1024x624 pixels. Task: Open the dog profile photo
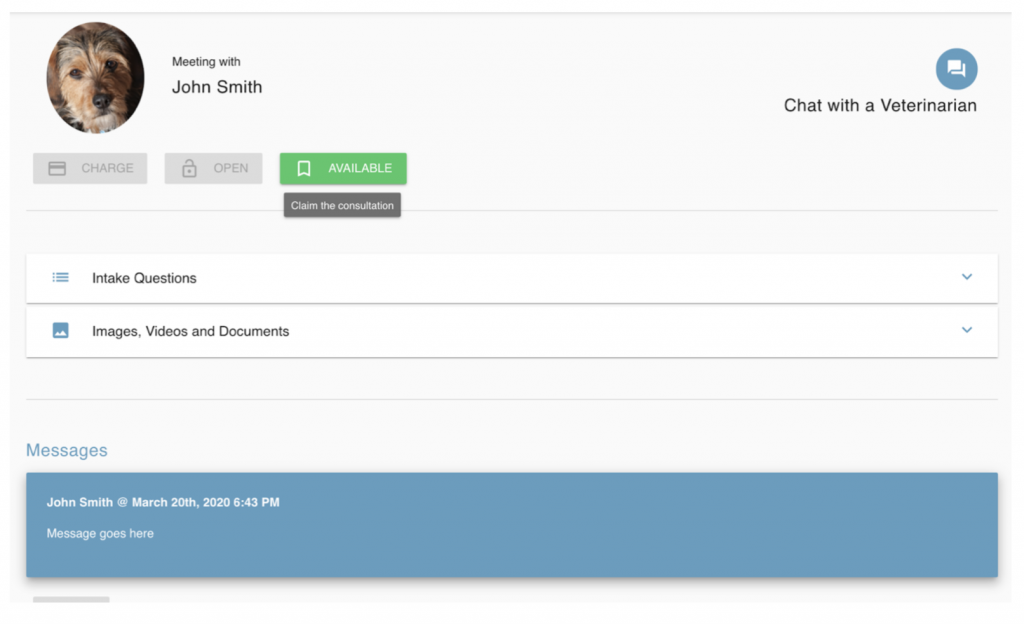coord(95,78)
